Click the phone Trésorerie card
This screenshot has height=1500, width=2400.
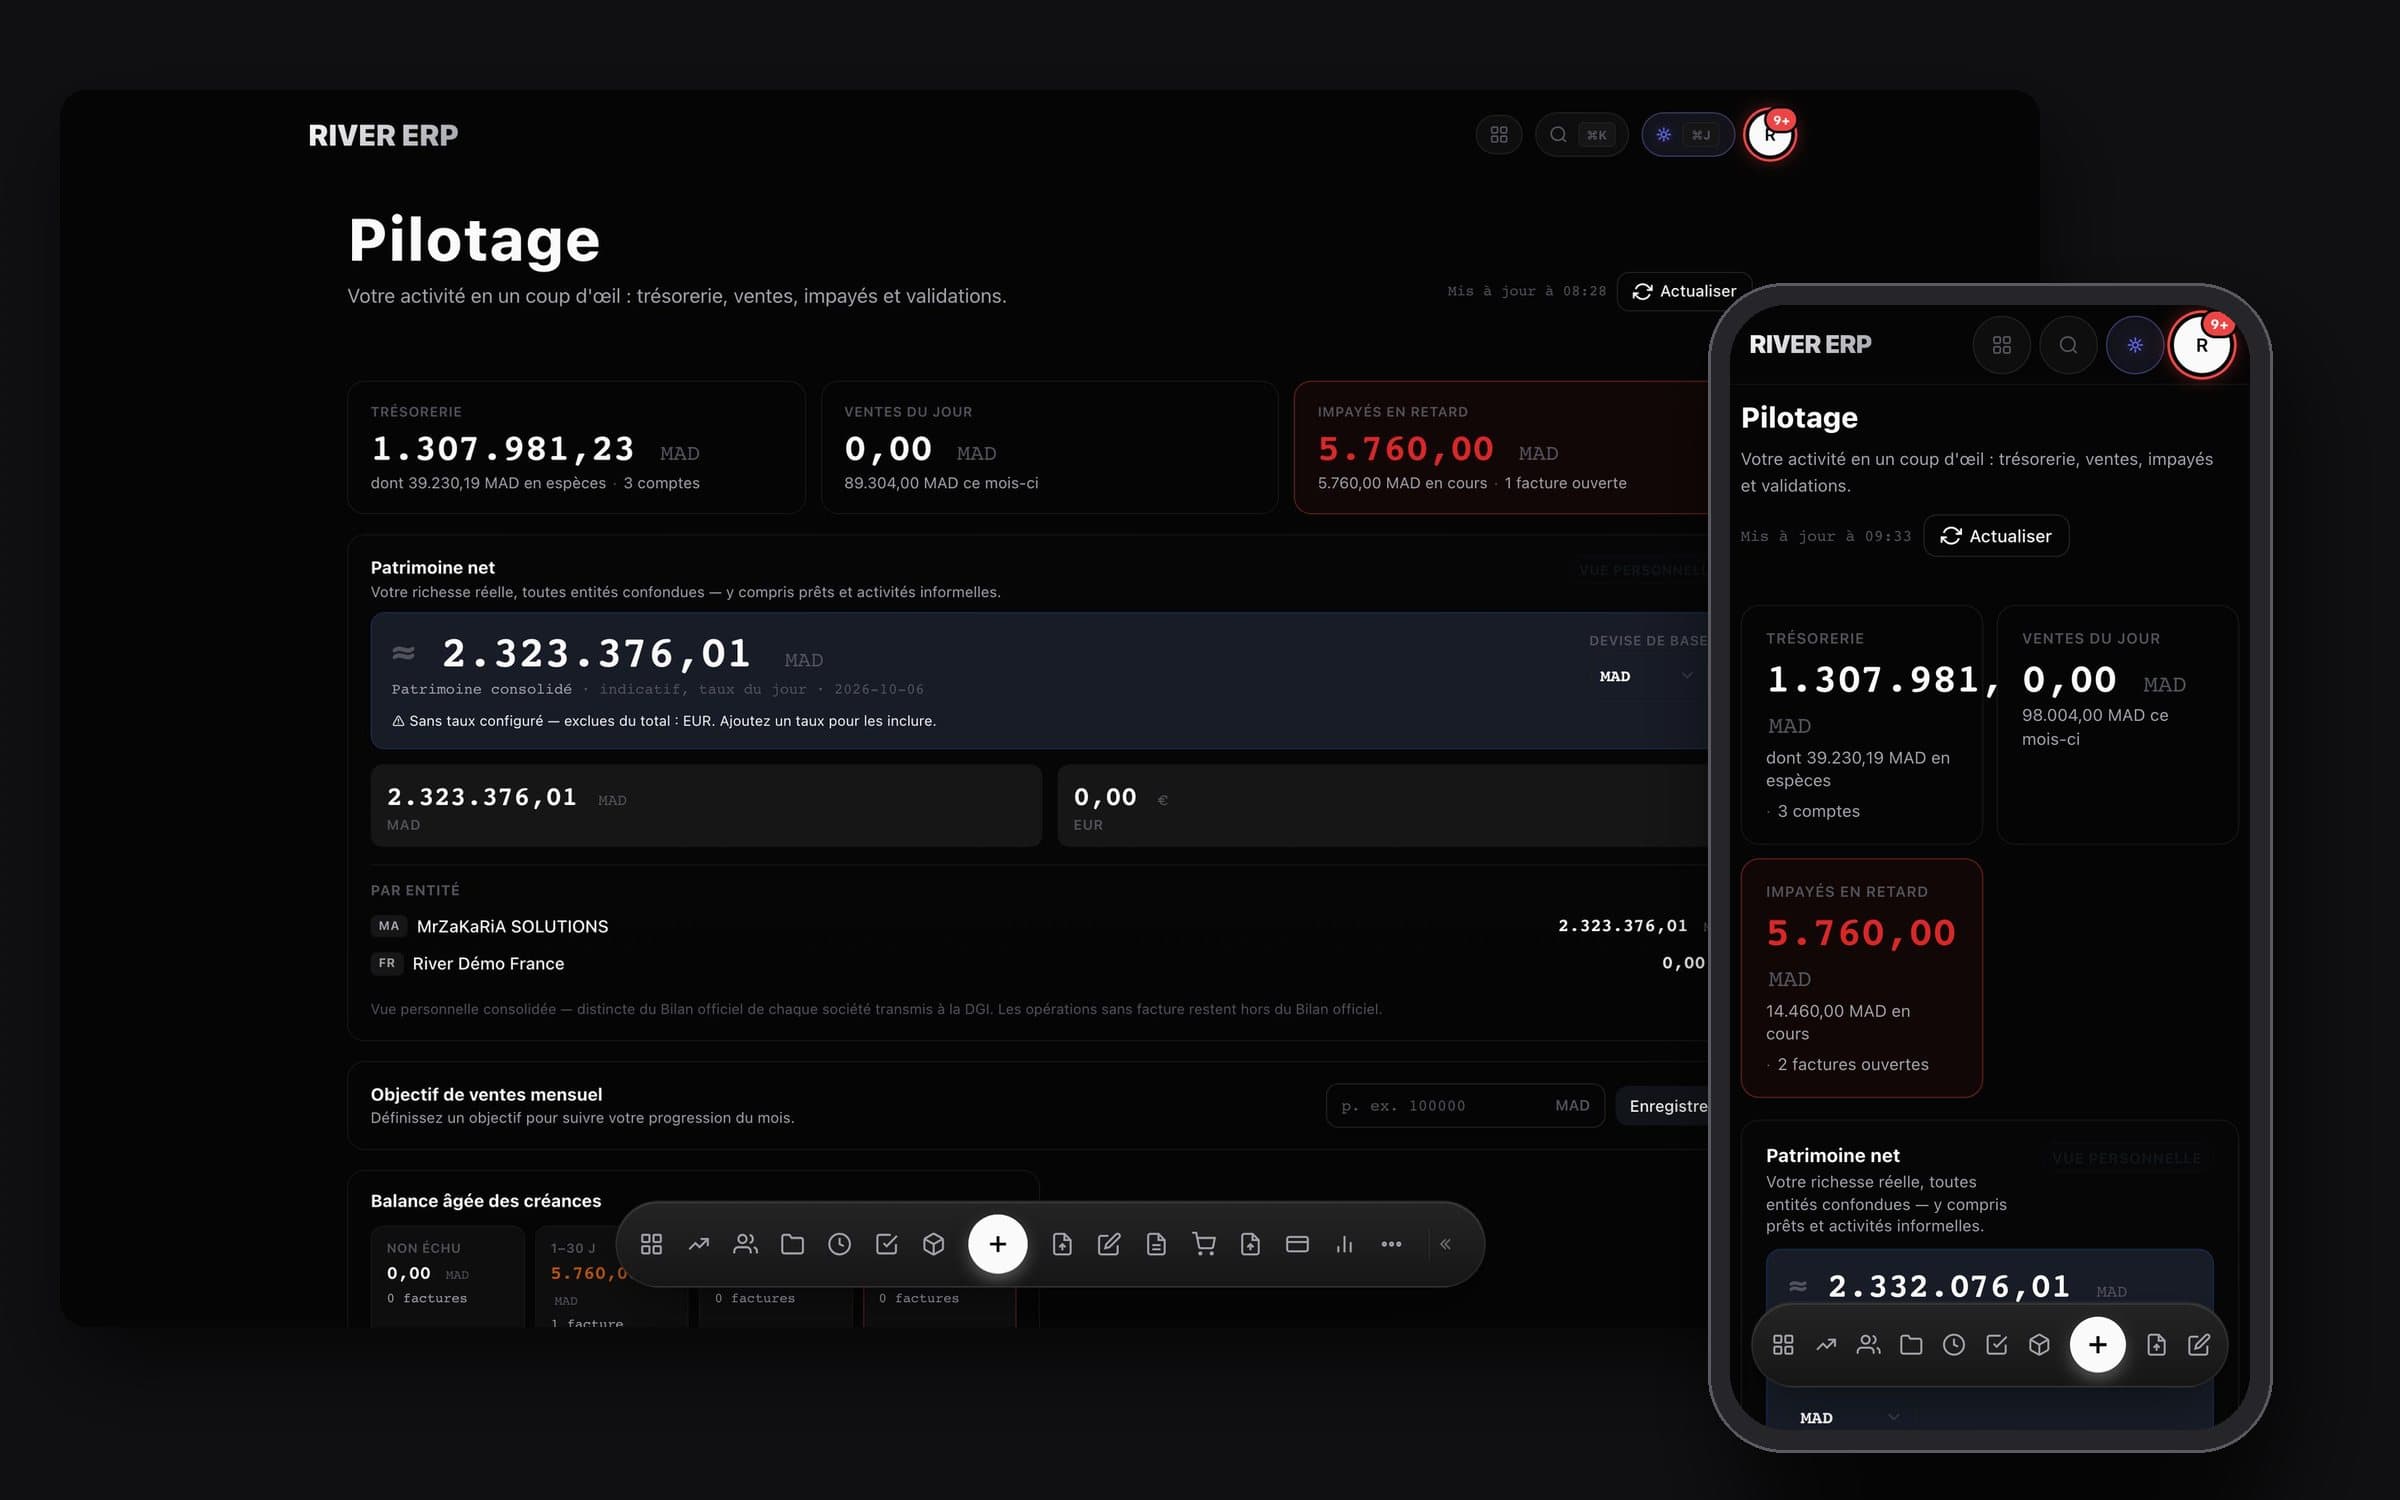click(1861, 725)
